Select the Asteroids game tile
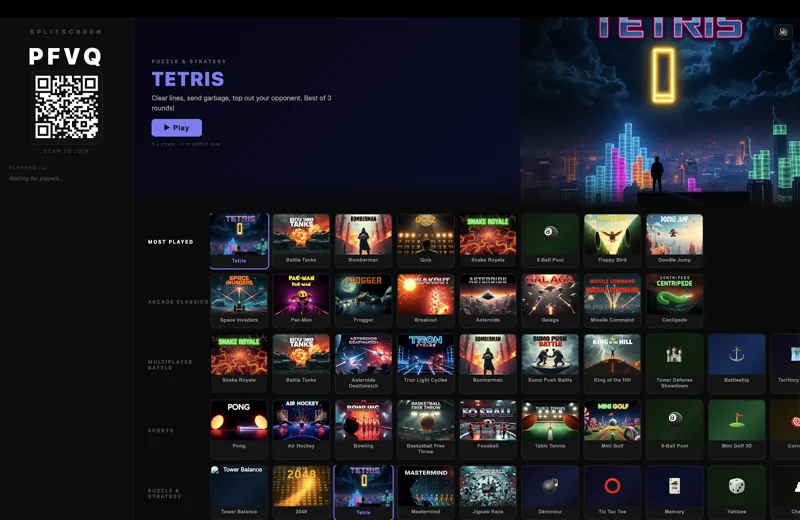 pyautogui.click(x=488, y=301)
